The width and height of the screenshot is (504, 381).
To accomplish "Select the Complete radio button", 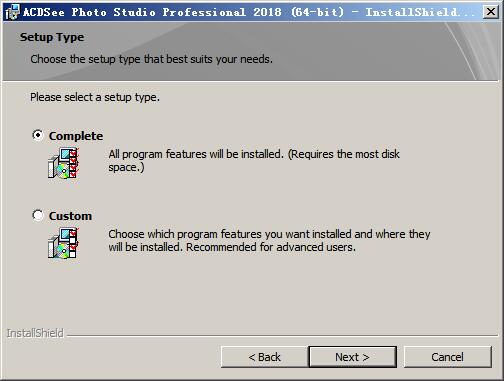I will coord(38,135).
